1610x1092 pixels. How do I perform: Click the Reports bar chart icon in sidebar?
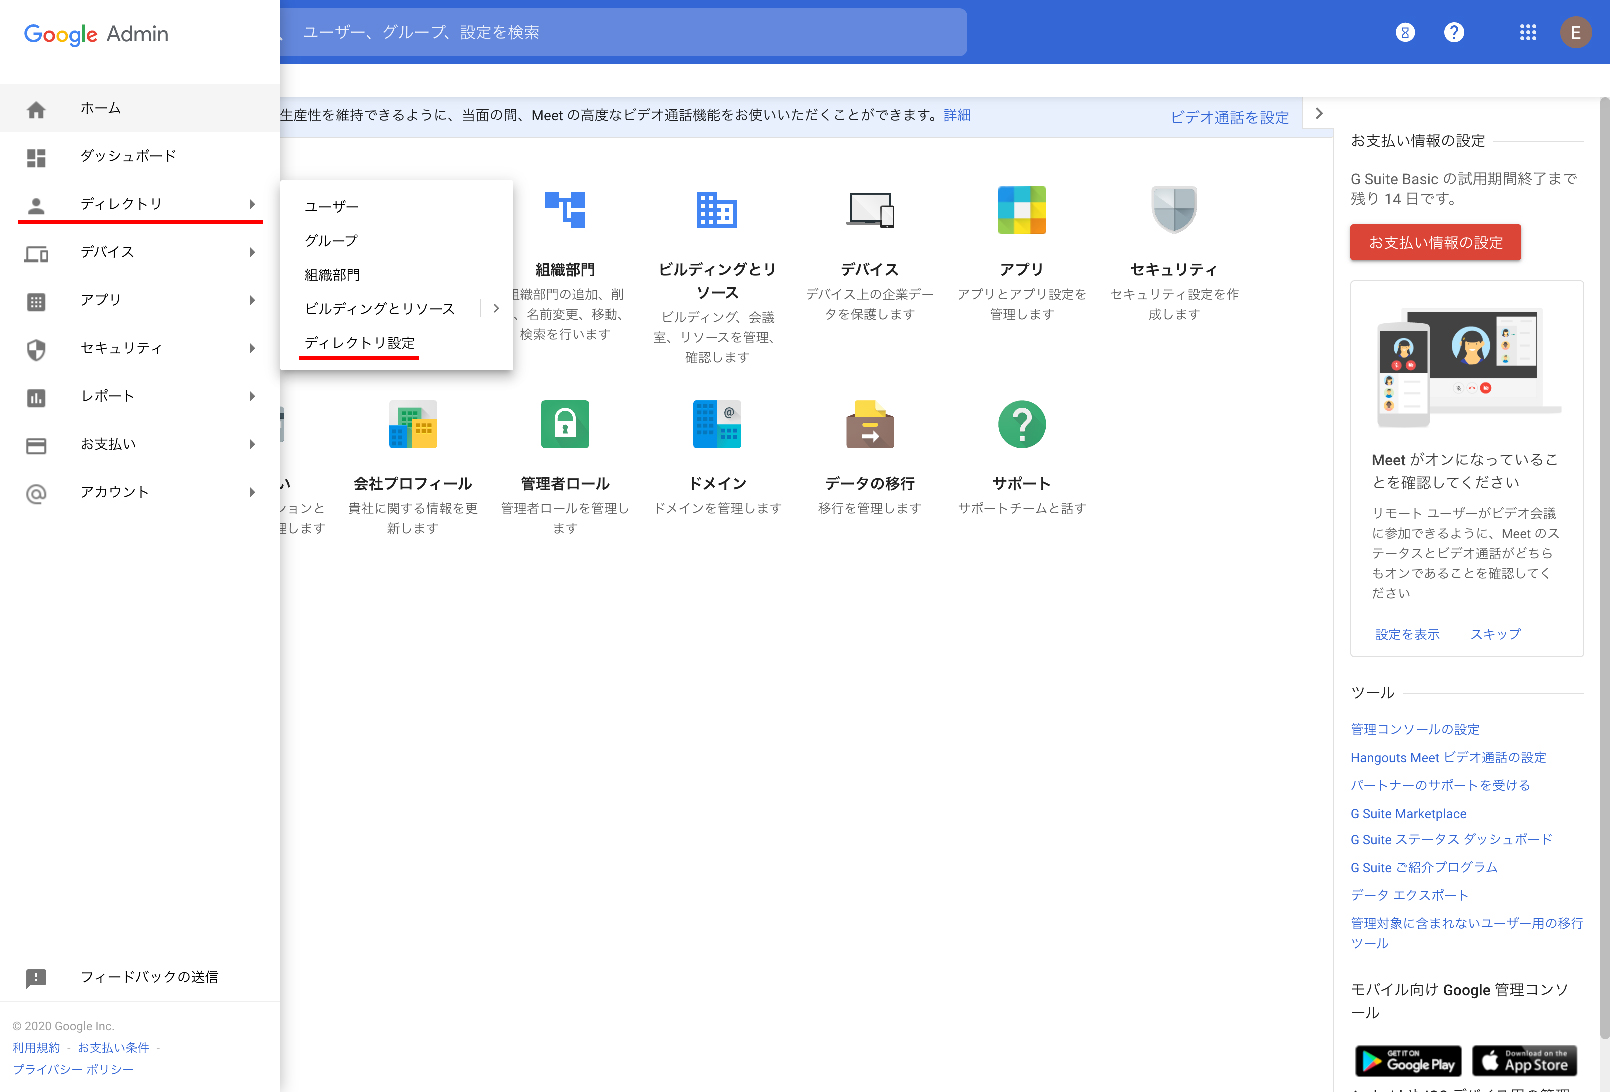pyautogui.click(x=36, y=397)
